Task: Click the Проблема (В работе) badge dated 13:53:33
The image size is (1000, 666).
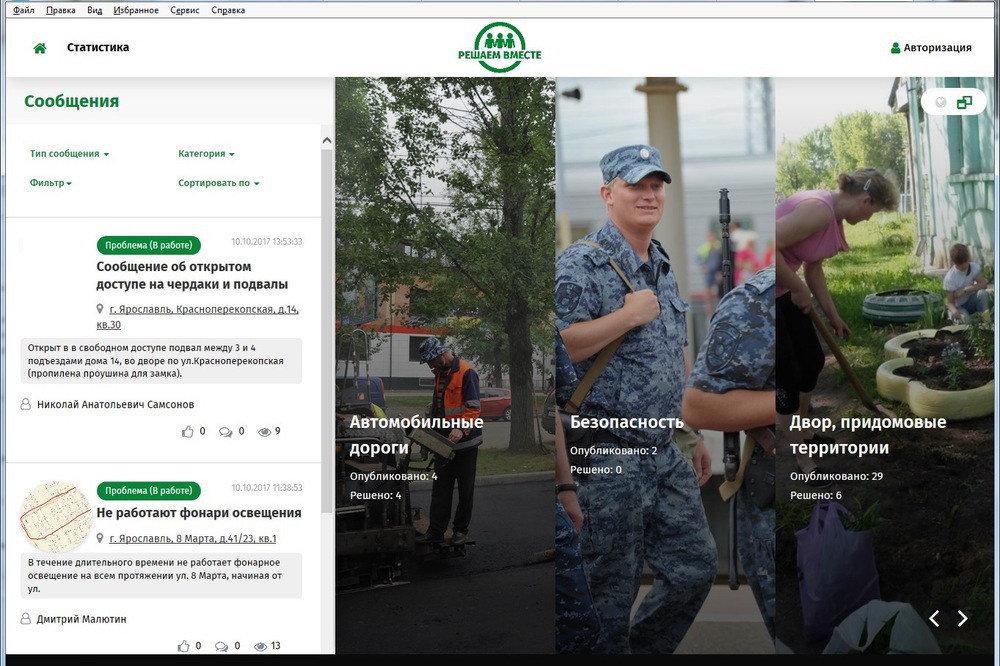Action: pyautogui.click(x=149, y=245)
